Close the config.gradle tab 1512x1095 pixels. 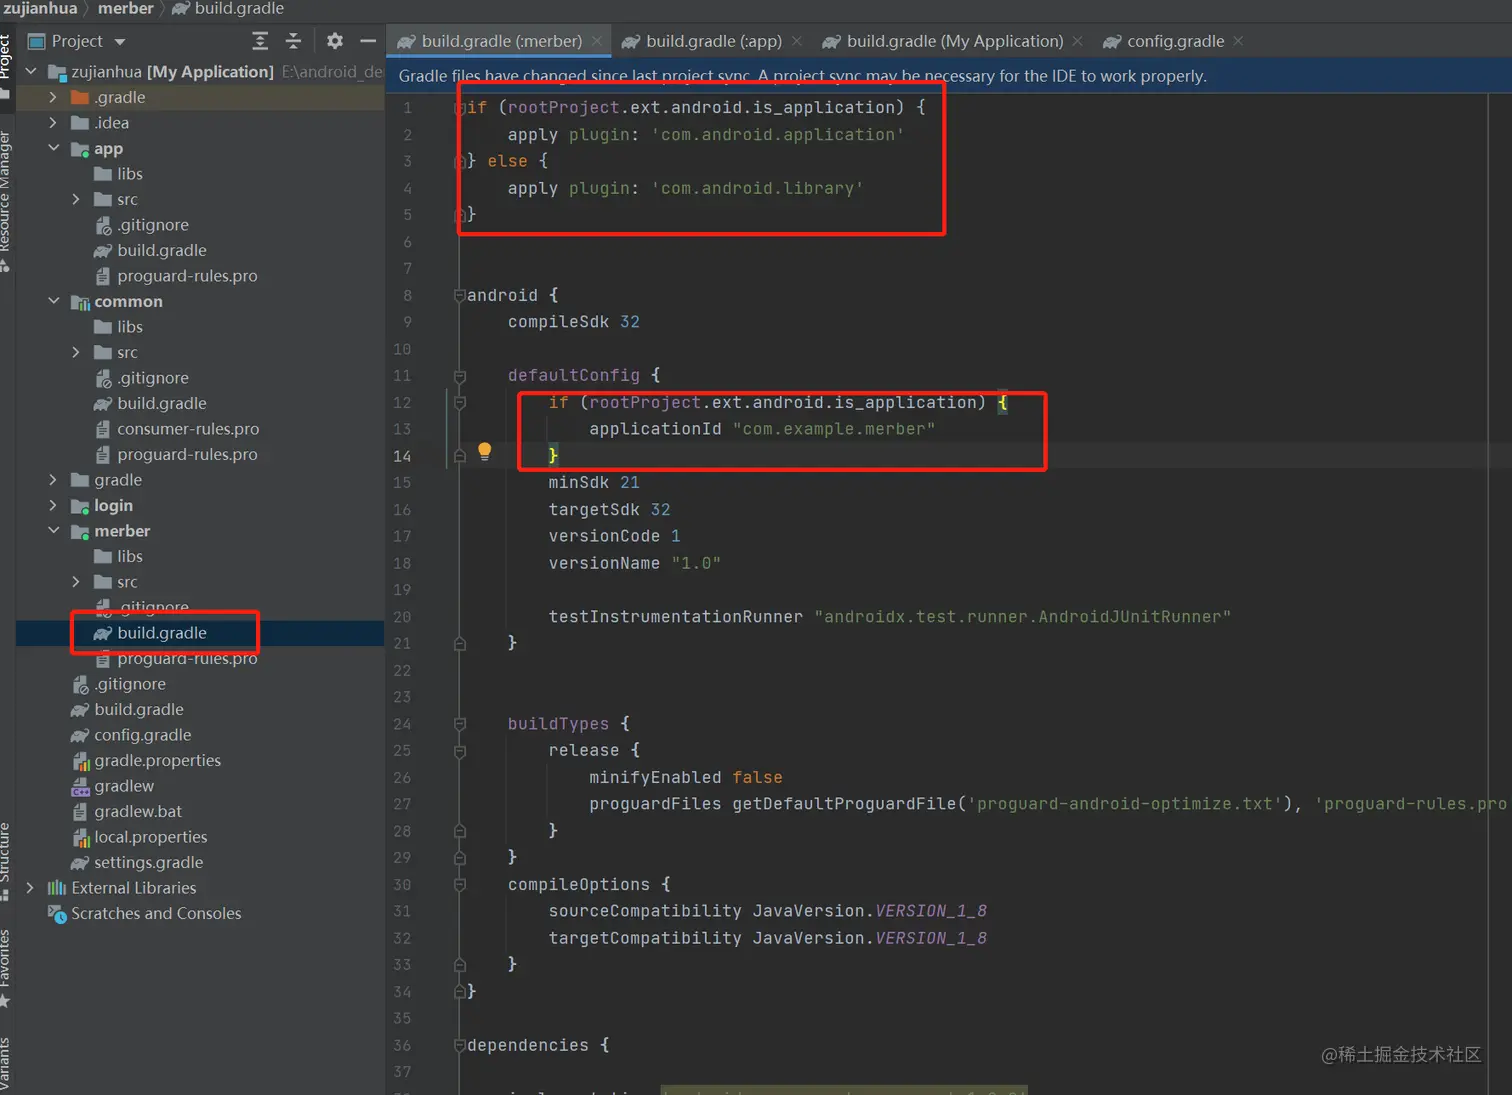tap(1238, 41)
